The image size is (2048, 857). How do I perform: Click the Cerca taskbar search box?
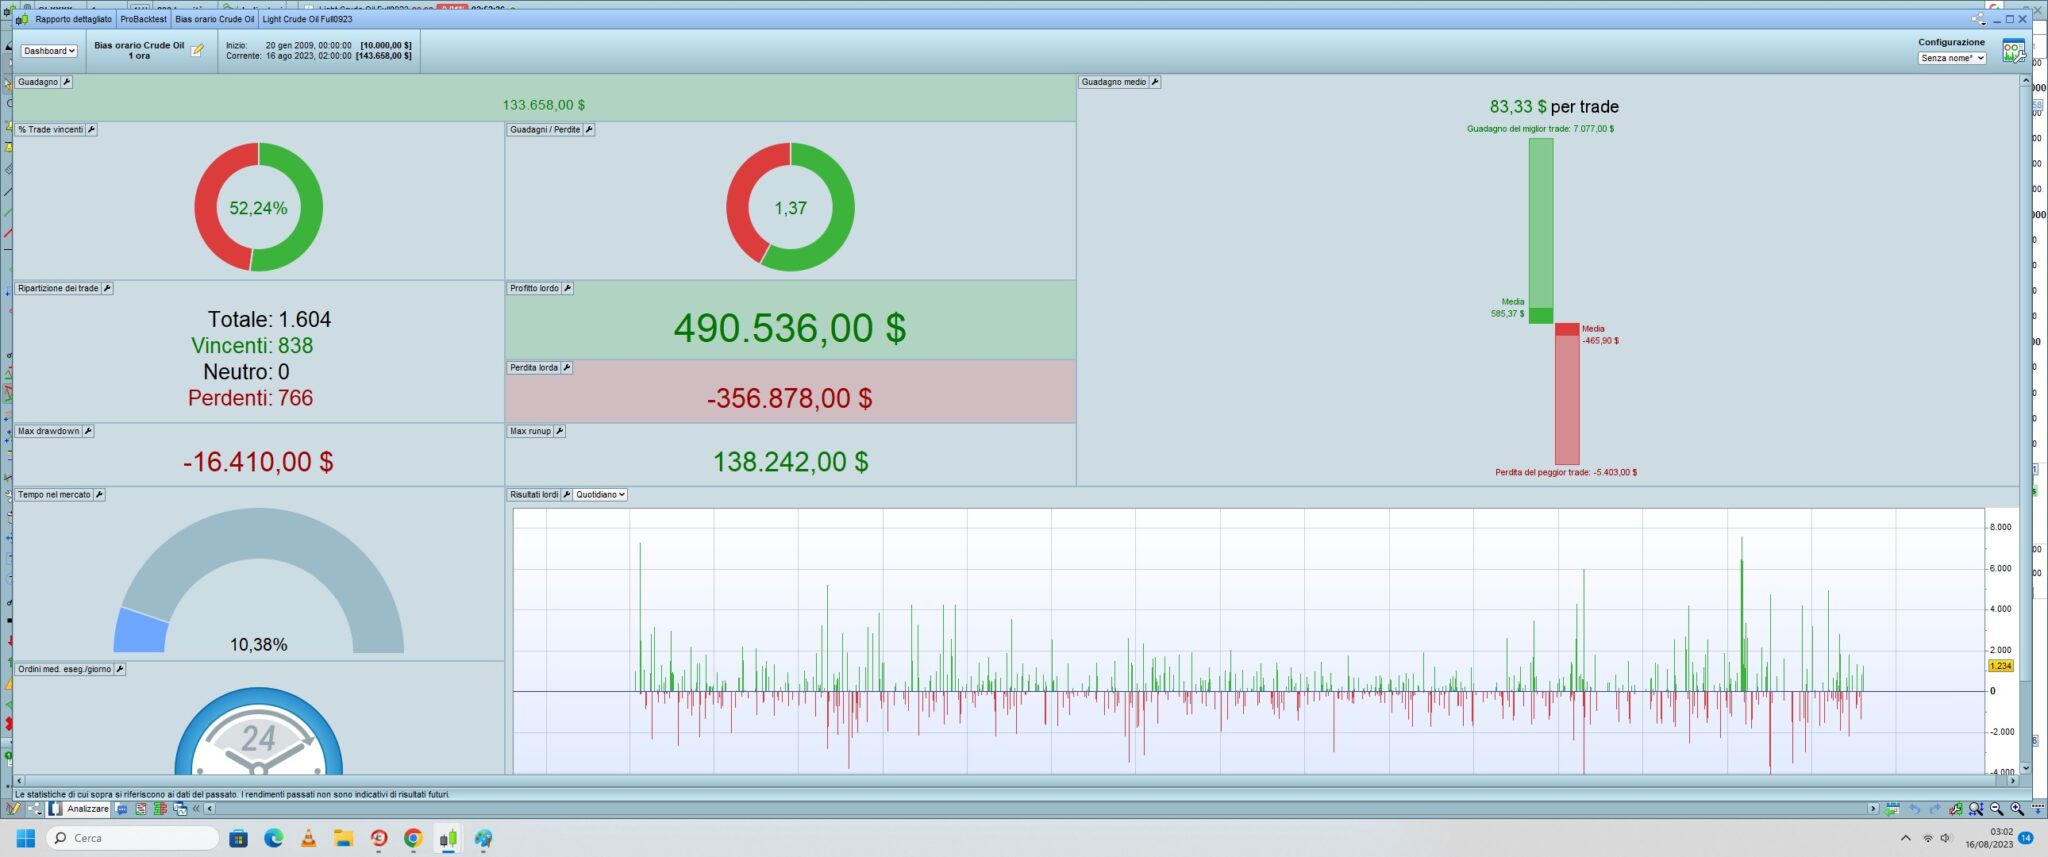point(133,838)
